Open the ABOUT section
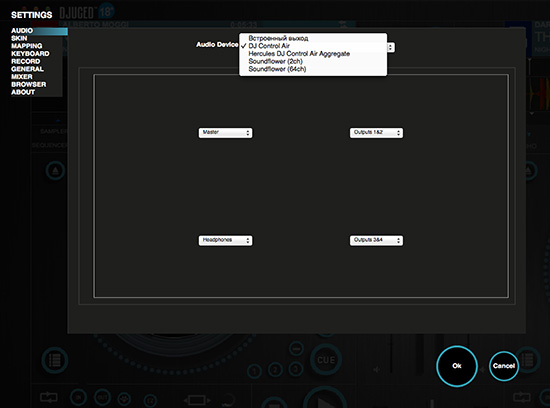 23,92
